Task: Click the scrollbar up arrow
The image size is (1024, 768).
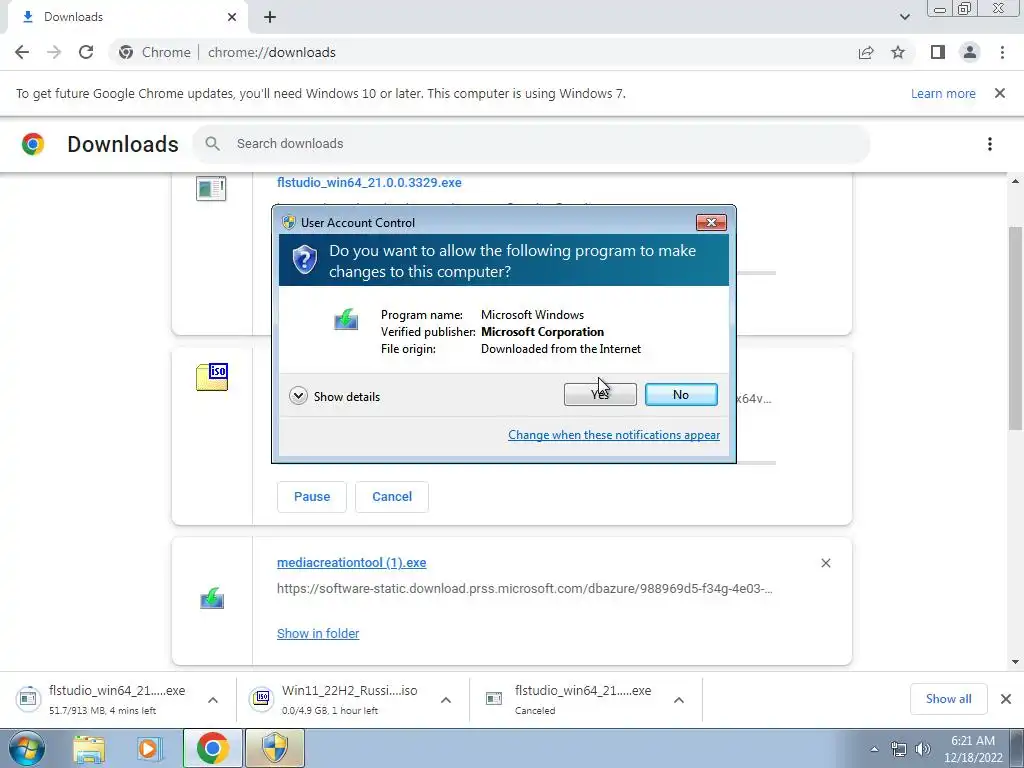Action: 1014,182
